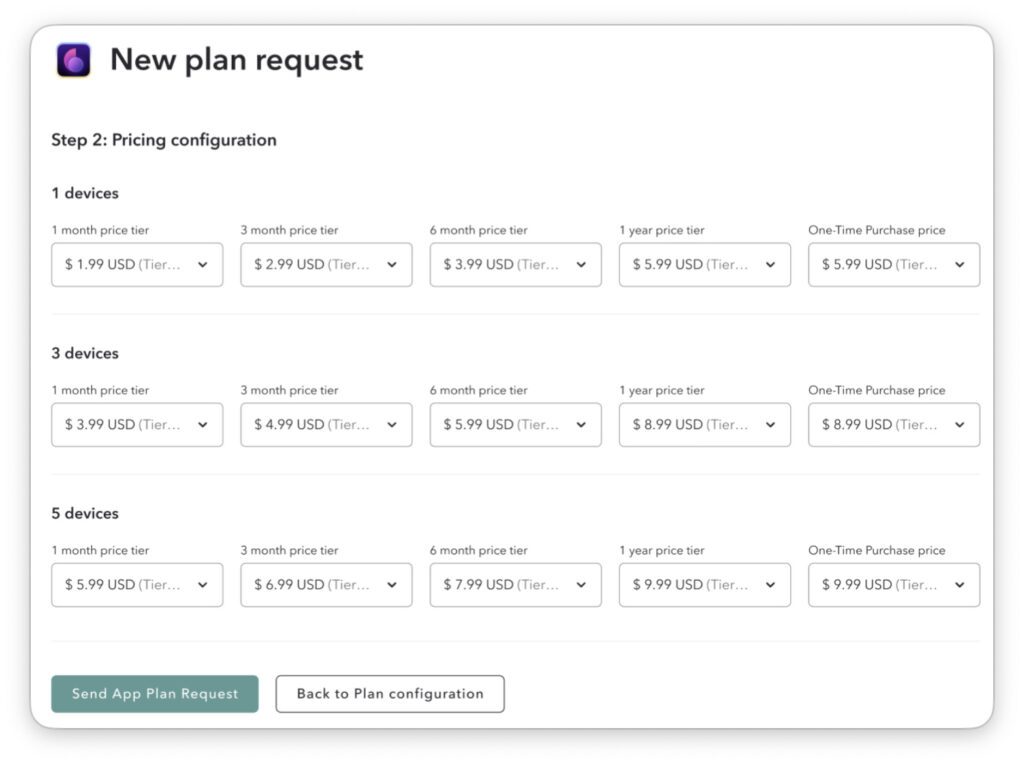Go Back to Plan configuration
Viewport: 1024px width, 764px height.
(x=389, y=693)
